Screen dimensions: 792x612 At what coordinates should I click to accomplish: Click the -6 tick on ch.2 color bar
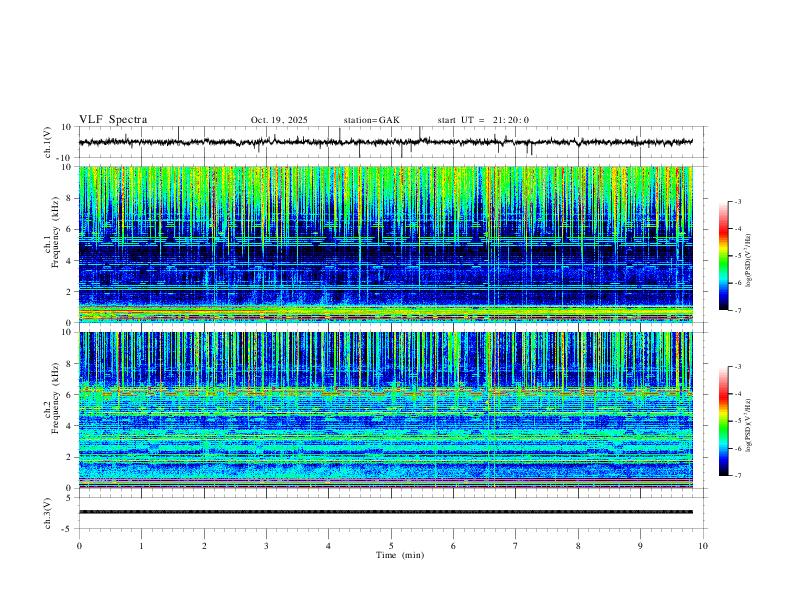pos(737,448)
